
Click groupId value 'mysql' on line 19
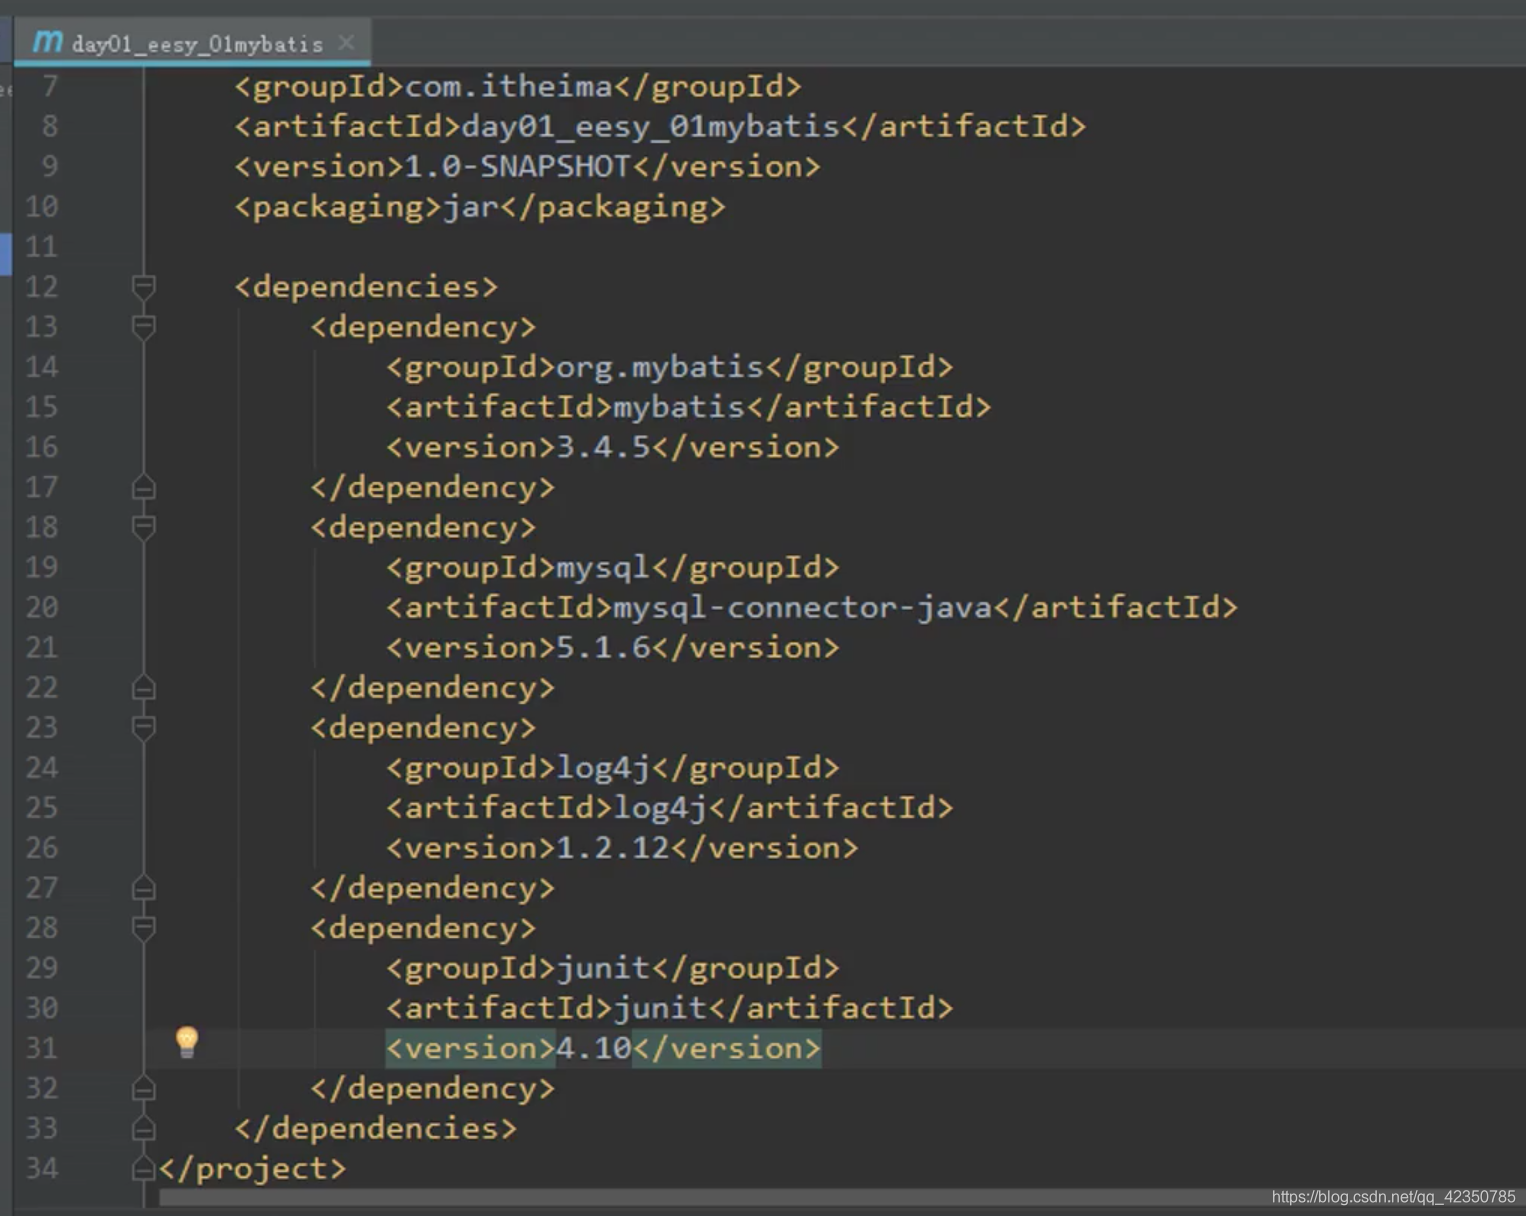pos(603,567)
